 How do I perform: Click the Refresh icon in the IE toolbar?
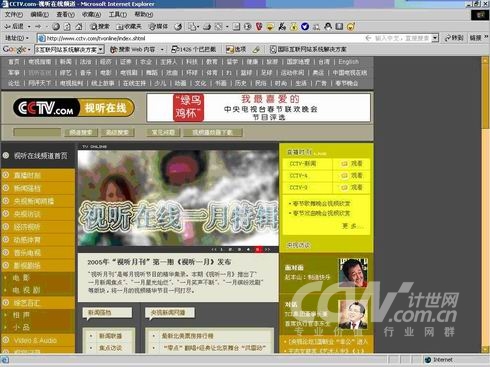(x=67, y=27)
